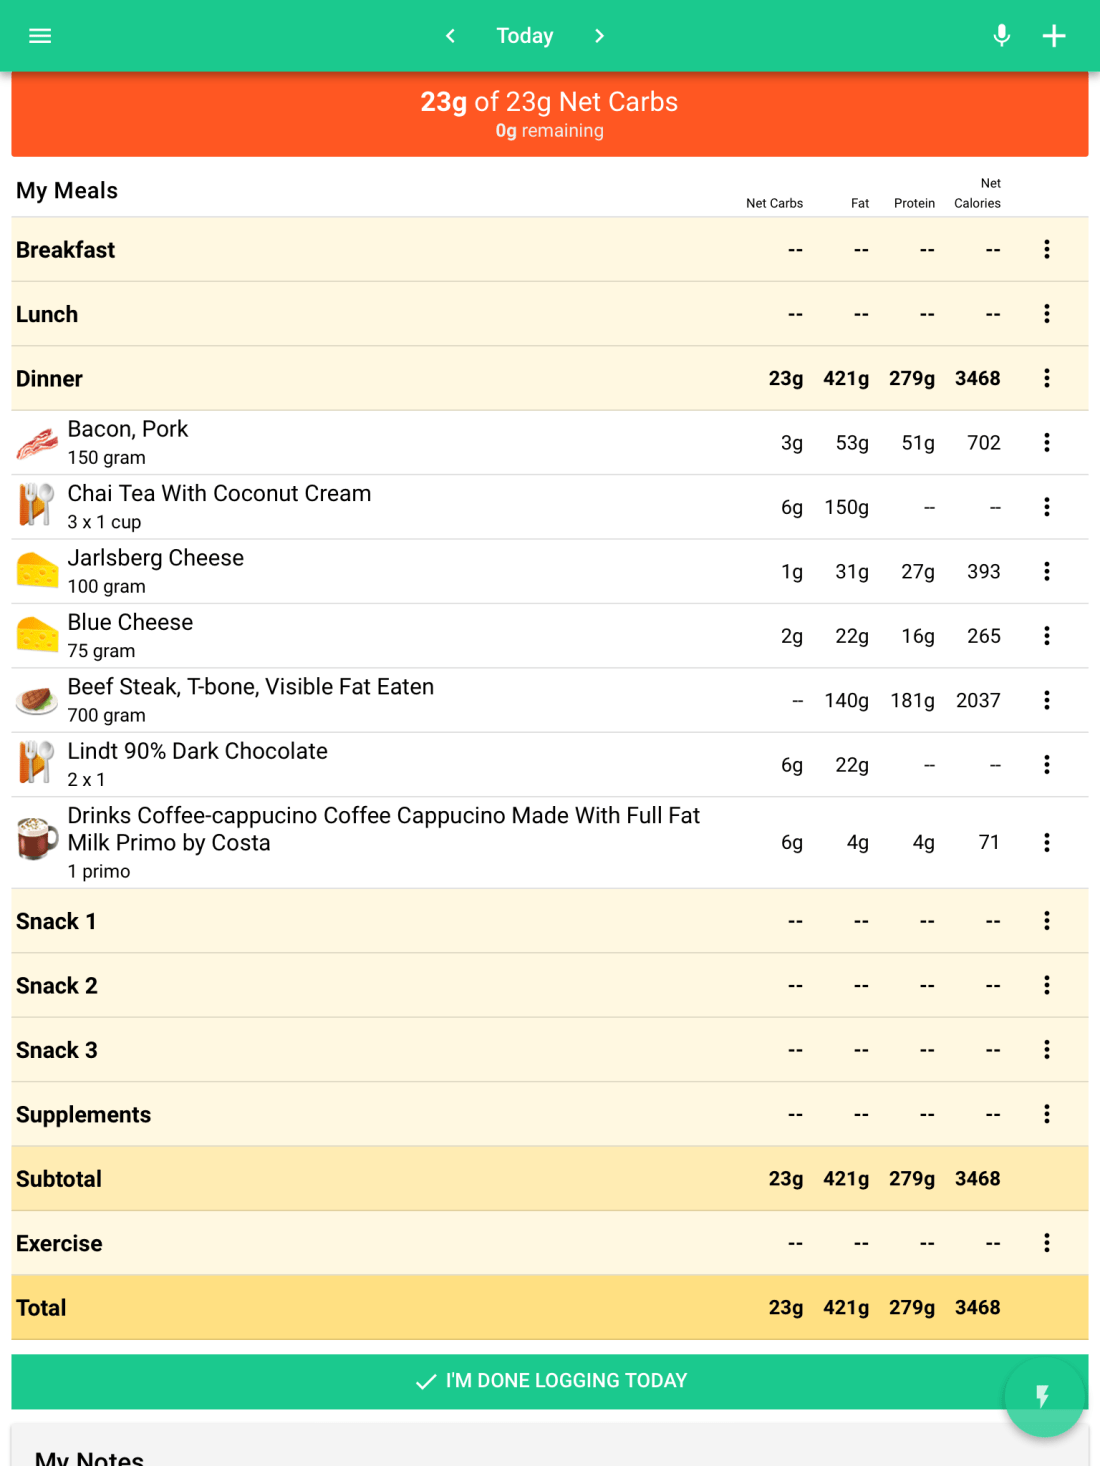Screen dimensions: 1100x1466
Task: Open the Breakfast meal options menu
Action: pos(1046,249)
